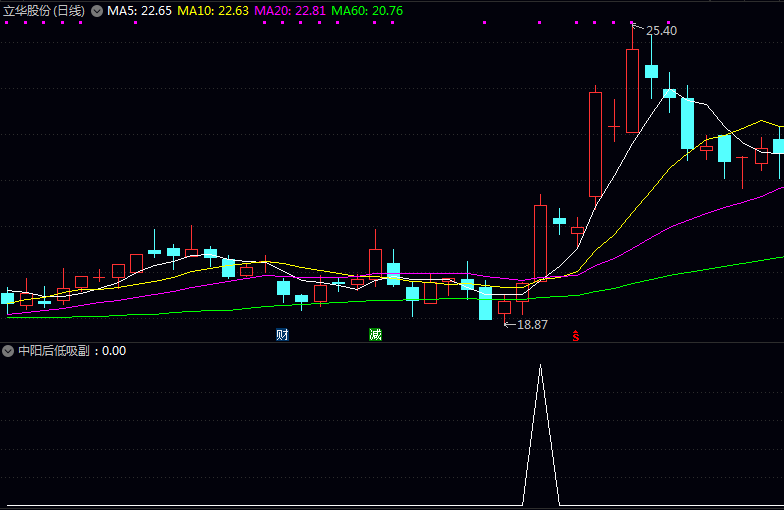
Task: Click the 财 financial report marker
Action: coord(283,334)
